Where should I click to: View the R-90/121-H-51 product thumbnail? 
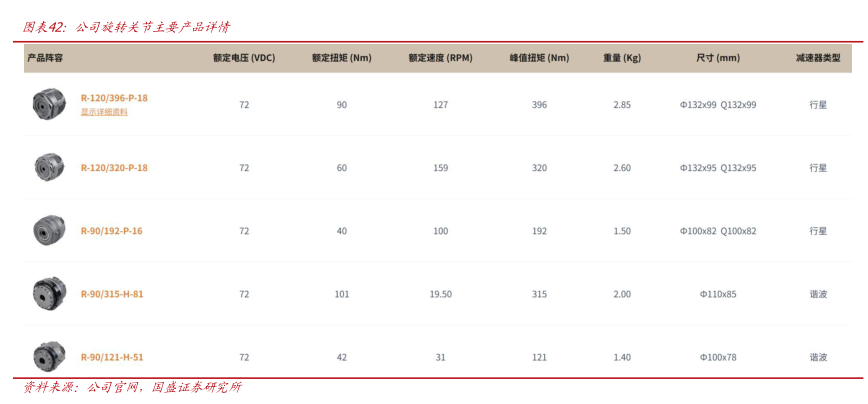[47, 356]
